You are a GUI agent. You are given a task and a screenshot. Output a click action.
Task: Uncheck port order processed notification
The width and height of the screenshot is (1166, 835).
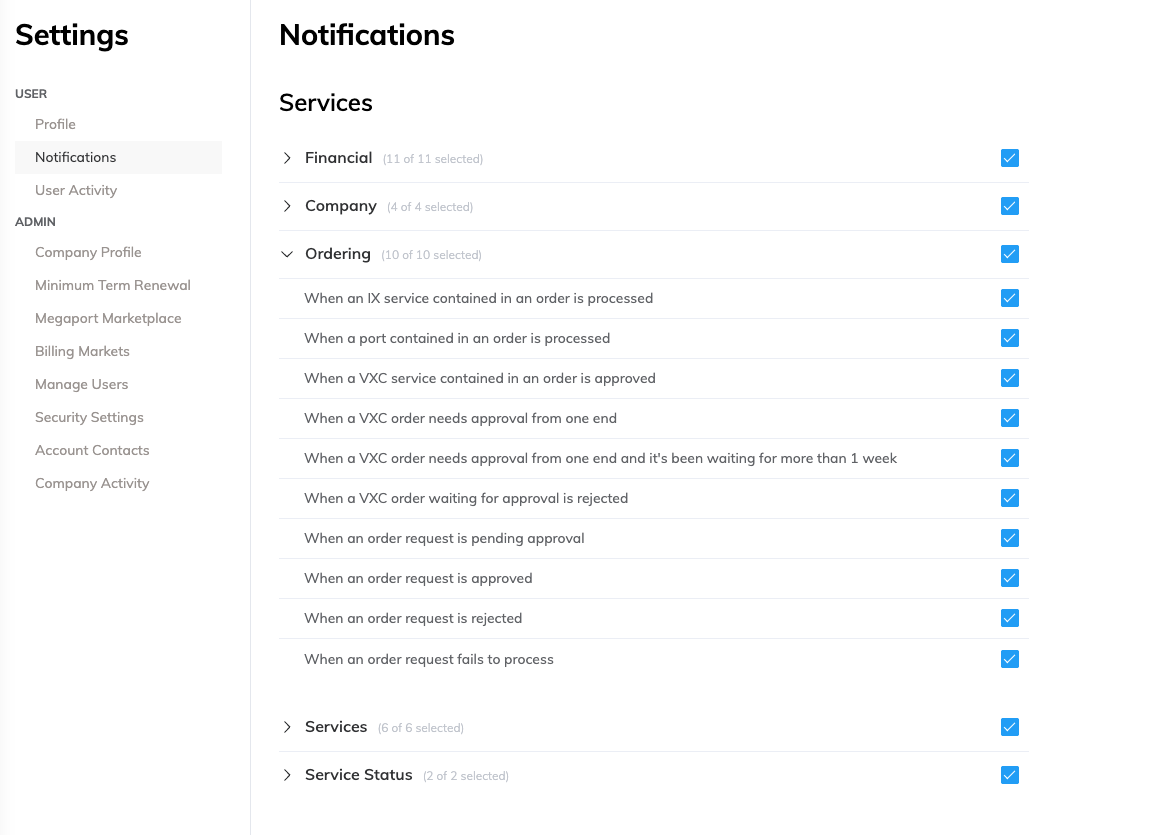pos(1010,338)
